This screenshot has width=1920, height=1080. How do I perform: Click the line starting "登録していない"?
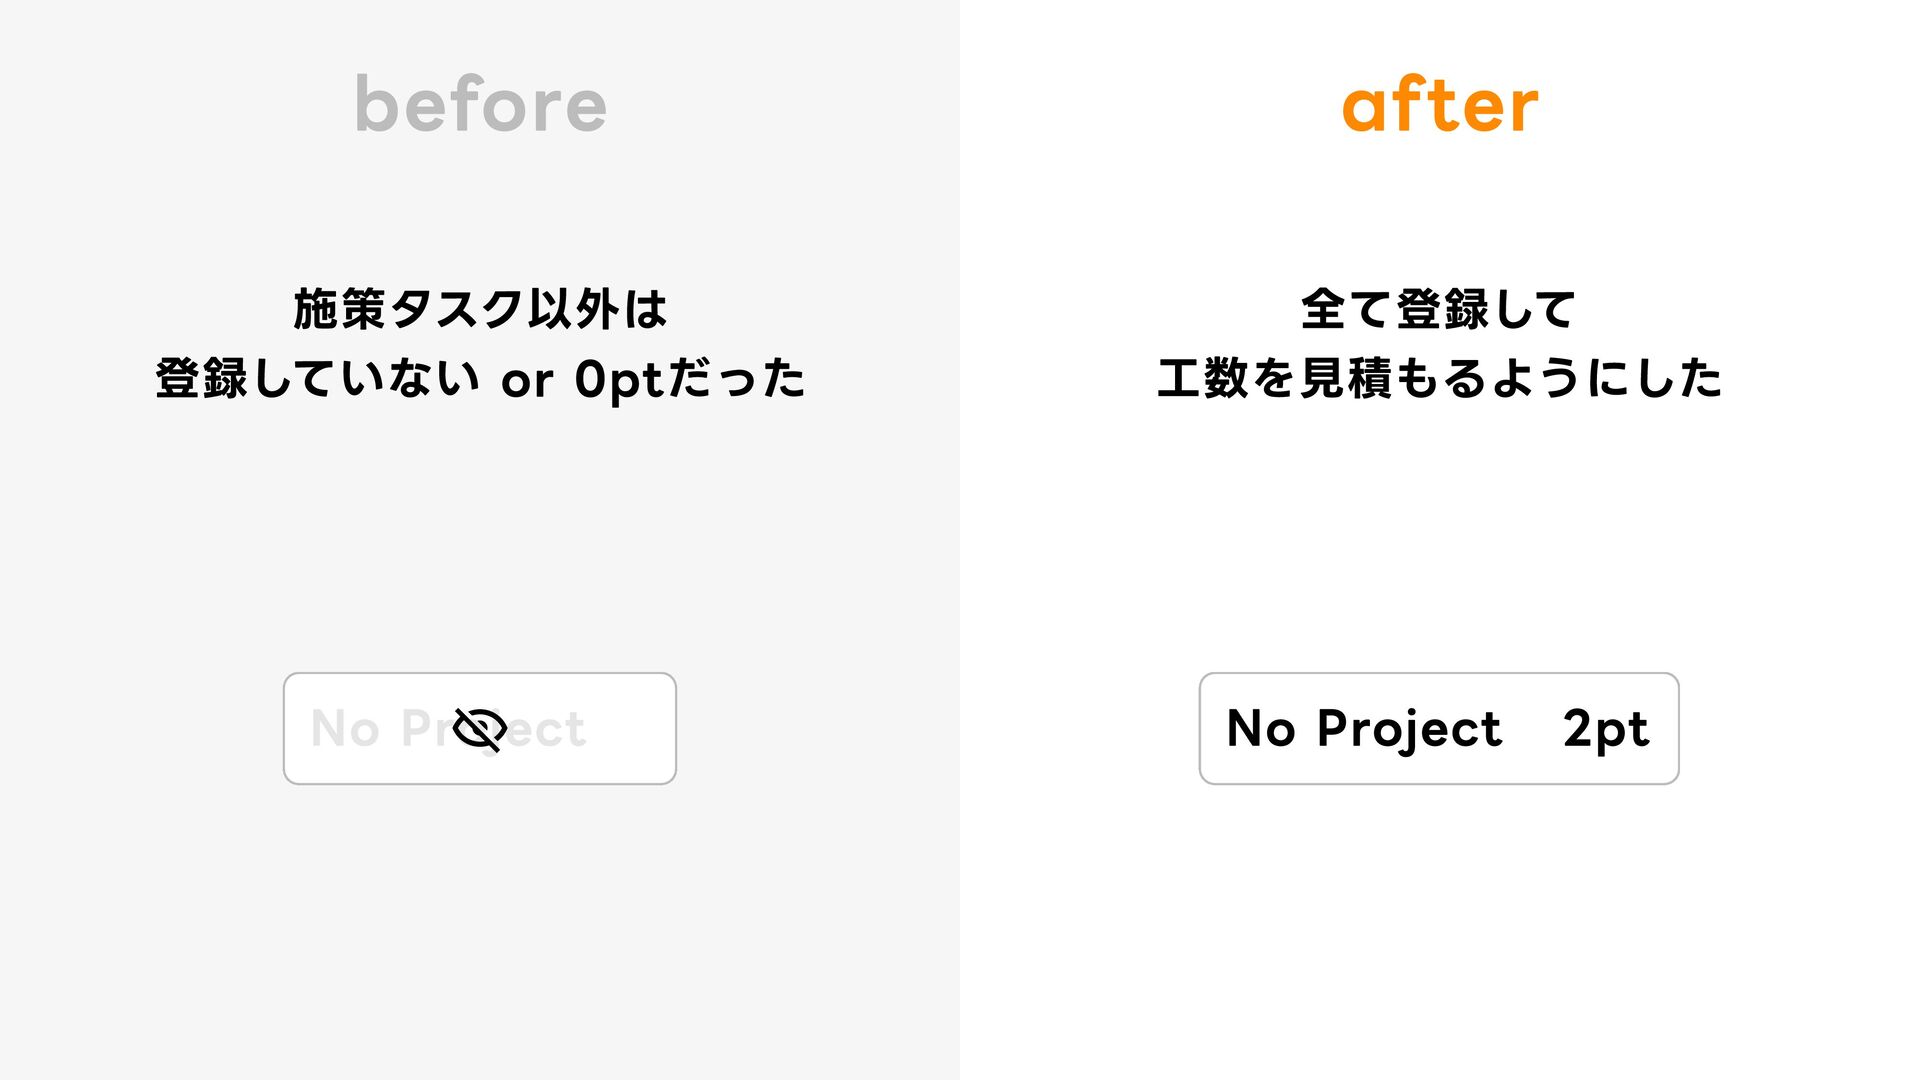[480, 379]
